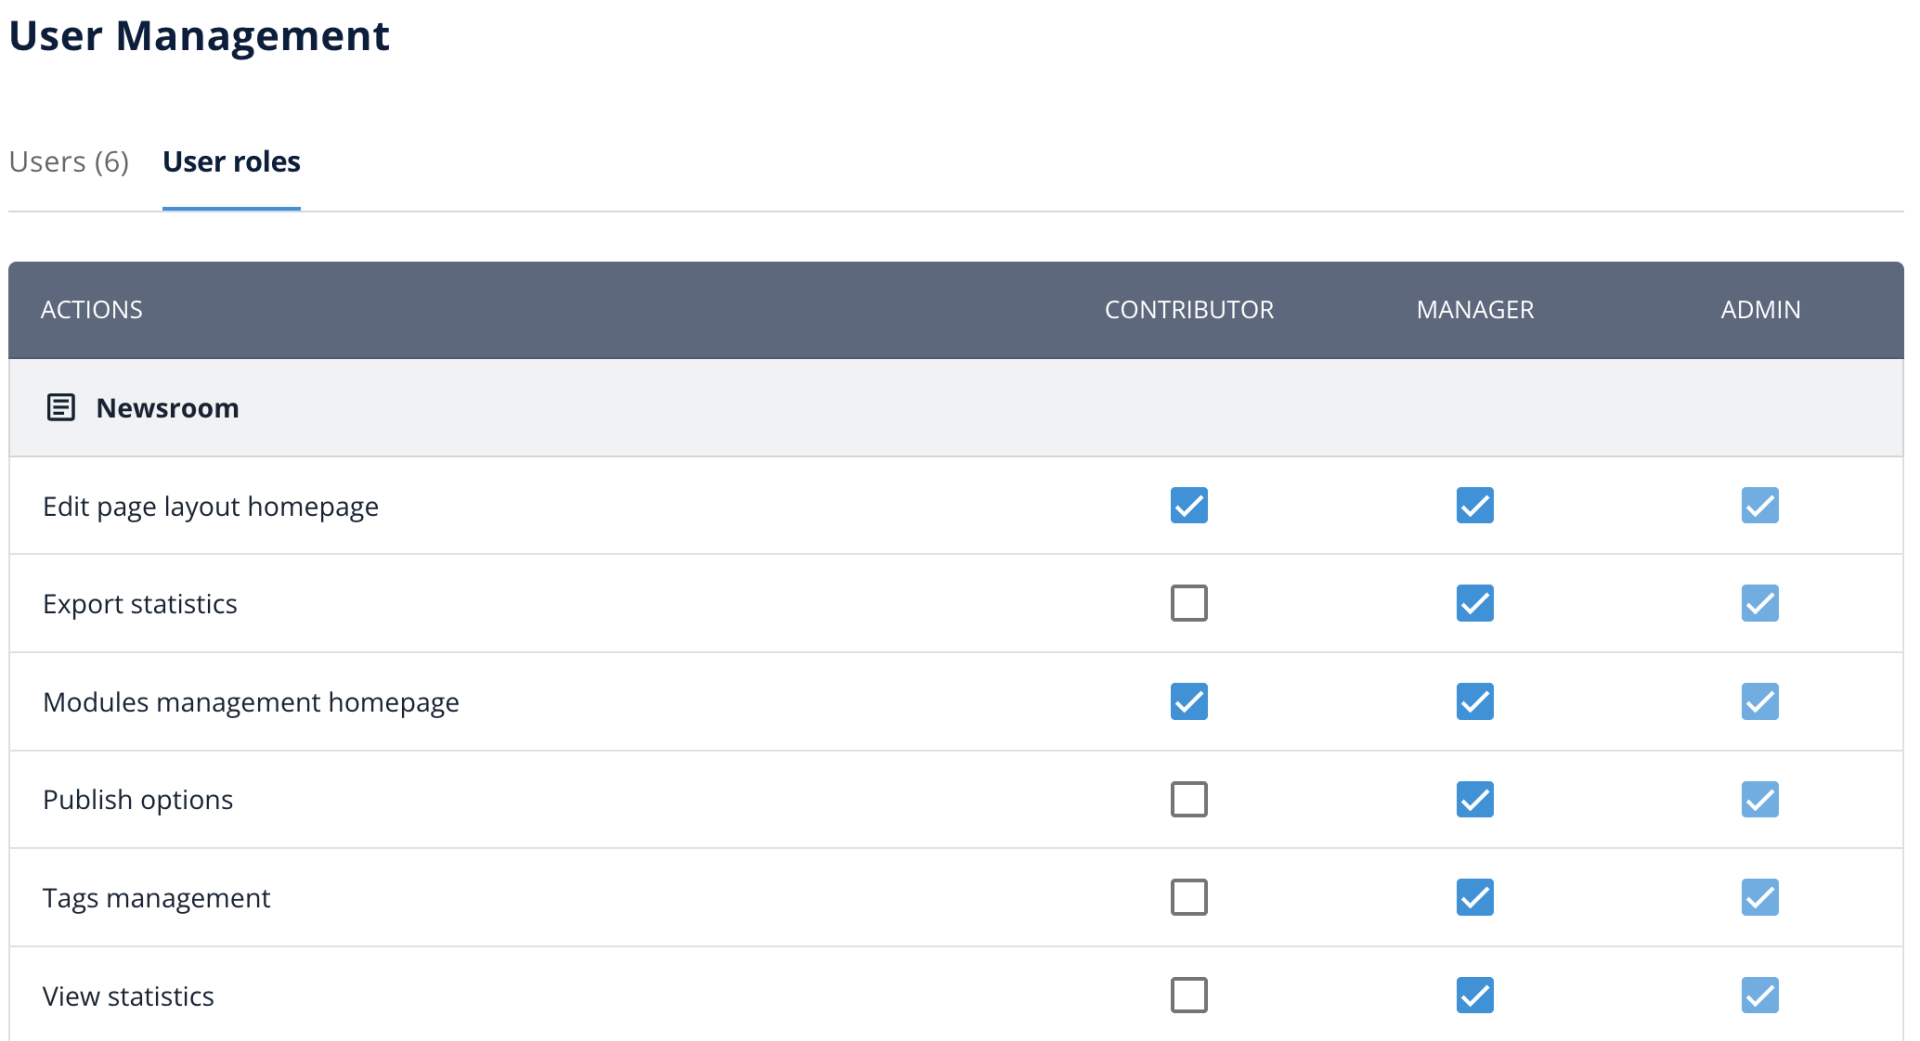Disable Admin permission for Publish options

point(1760,799)
